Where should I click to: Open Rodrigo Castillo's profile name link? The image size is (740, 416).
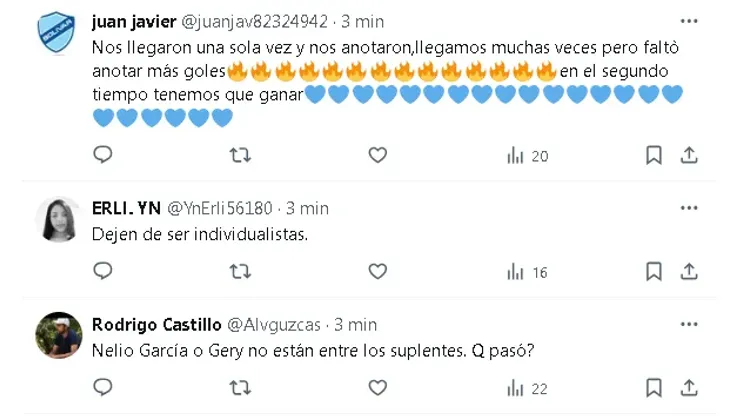coord(155,324)
